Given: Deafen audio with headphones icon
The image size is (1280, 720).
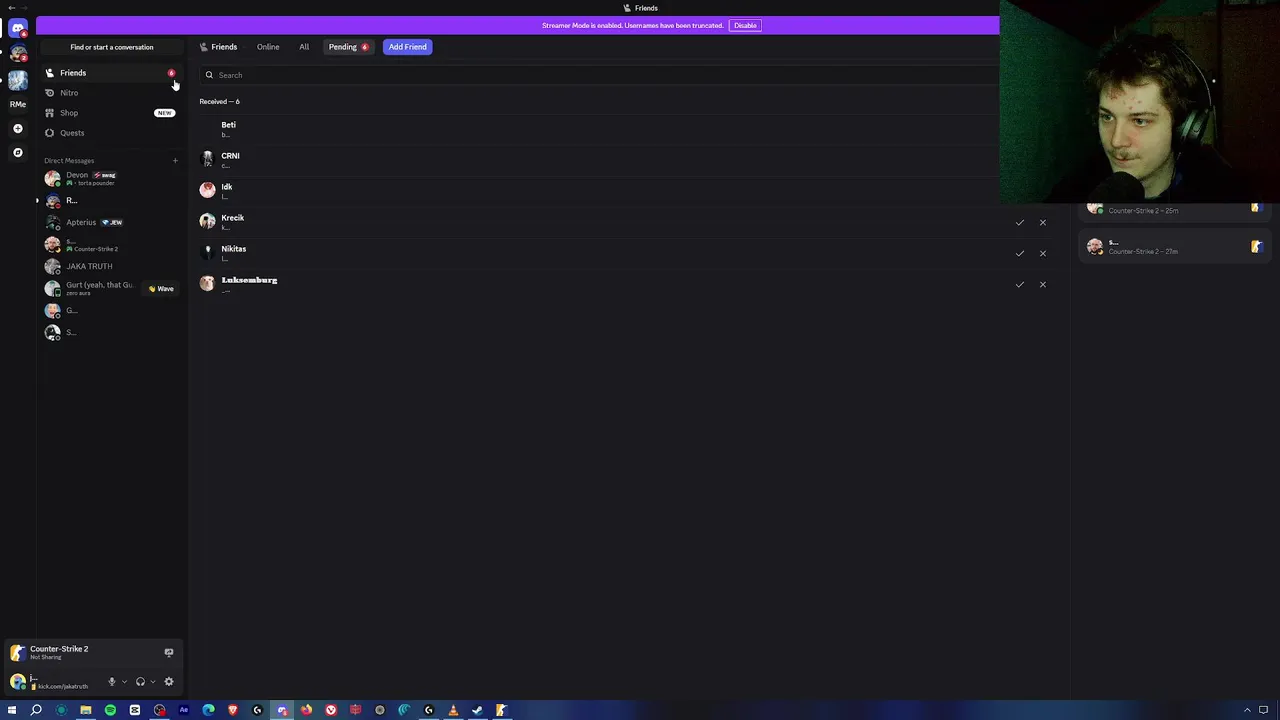Looking at the screenshot, I should coord(140,682).
